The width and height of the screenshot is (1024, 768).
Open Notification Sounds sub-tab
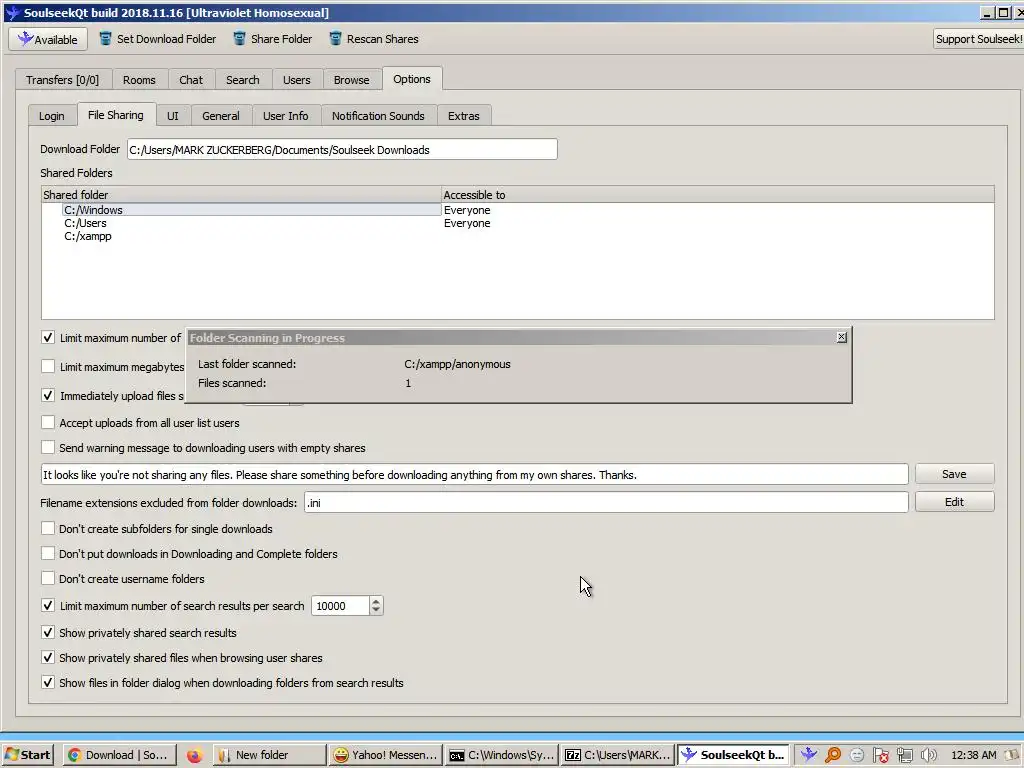pos(378,116)
